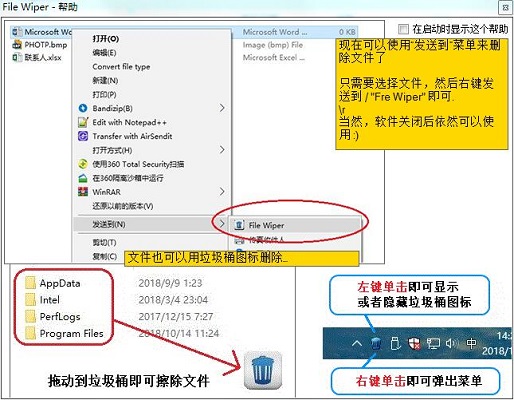Toggle the show help at startup checkbox
Viewport: 514px width, 400px height.
point(403,29)
